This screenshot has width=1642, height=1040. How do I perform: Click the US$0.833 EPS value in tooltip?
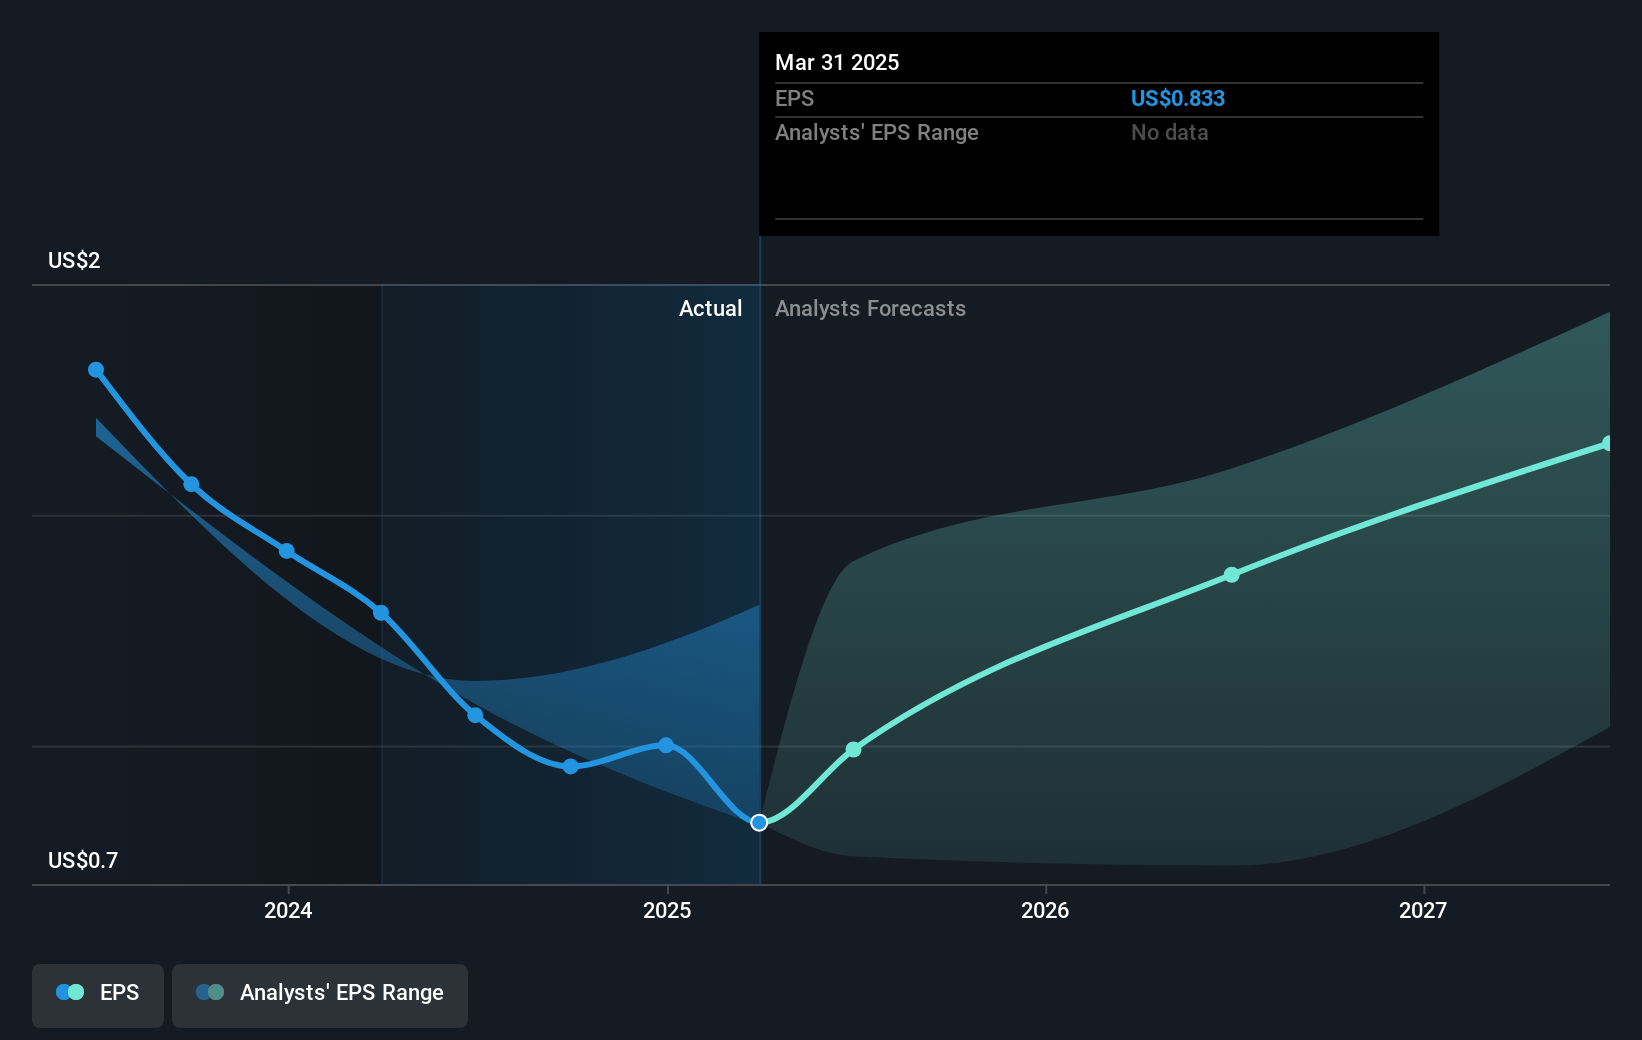1178,98
